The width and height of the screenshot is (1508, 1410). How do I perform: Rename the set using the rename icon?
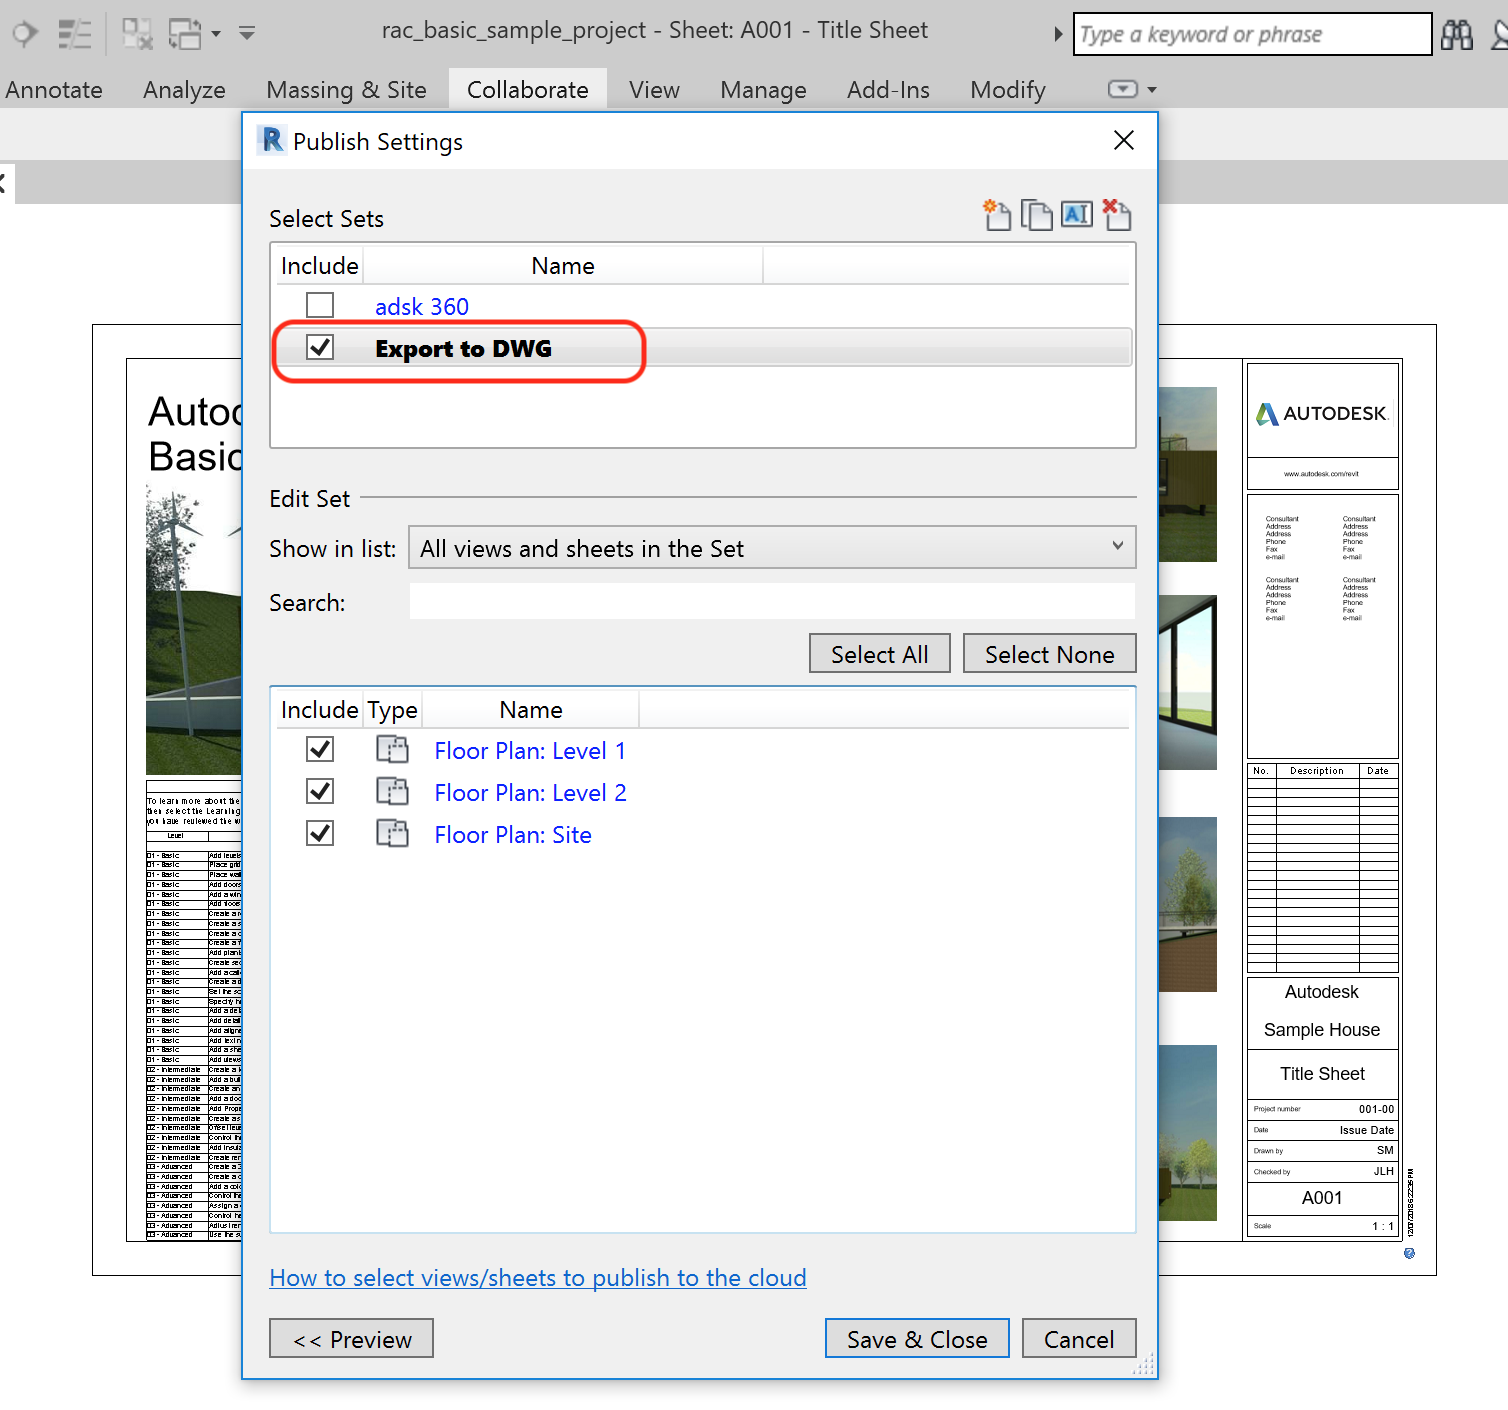point(1077,214)
